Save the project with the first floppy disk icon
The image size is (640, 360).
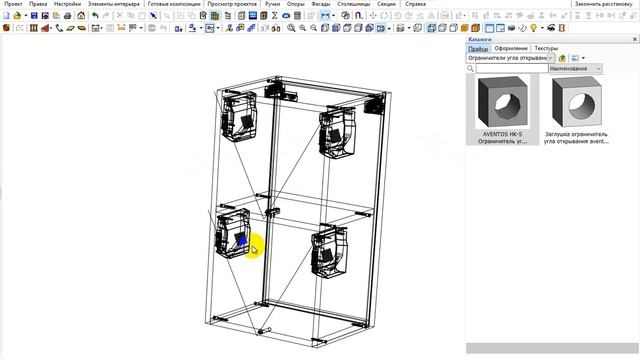34,16
